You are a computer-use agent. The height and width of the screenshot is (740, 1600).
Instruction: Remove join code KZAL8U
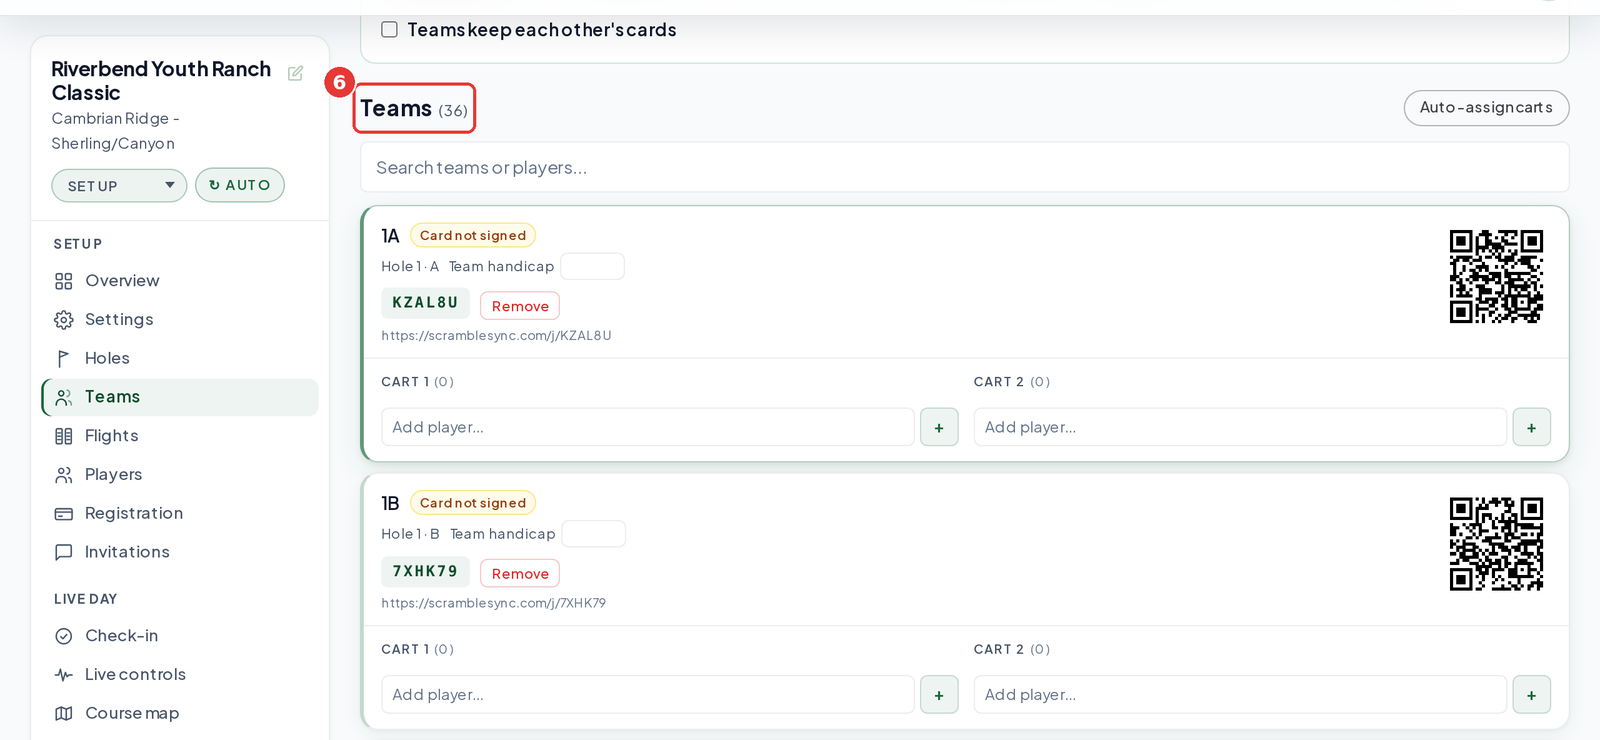click(x=520, y=306)
